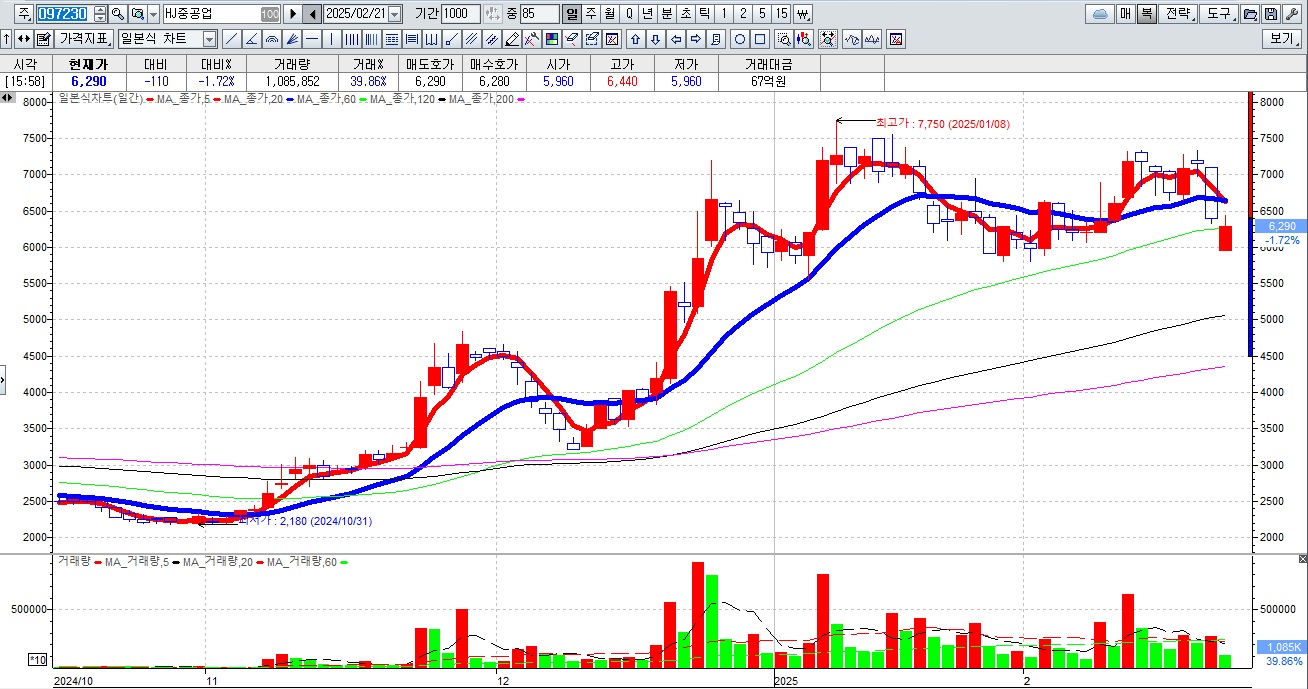Screen dimensions: 1308x689
Task: Select the vertical line tool
Action: coord(331,39)
